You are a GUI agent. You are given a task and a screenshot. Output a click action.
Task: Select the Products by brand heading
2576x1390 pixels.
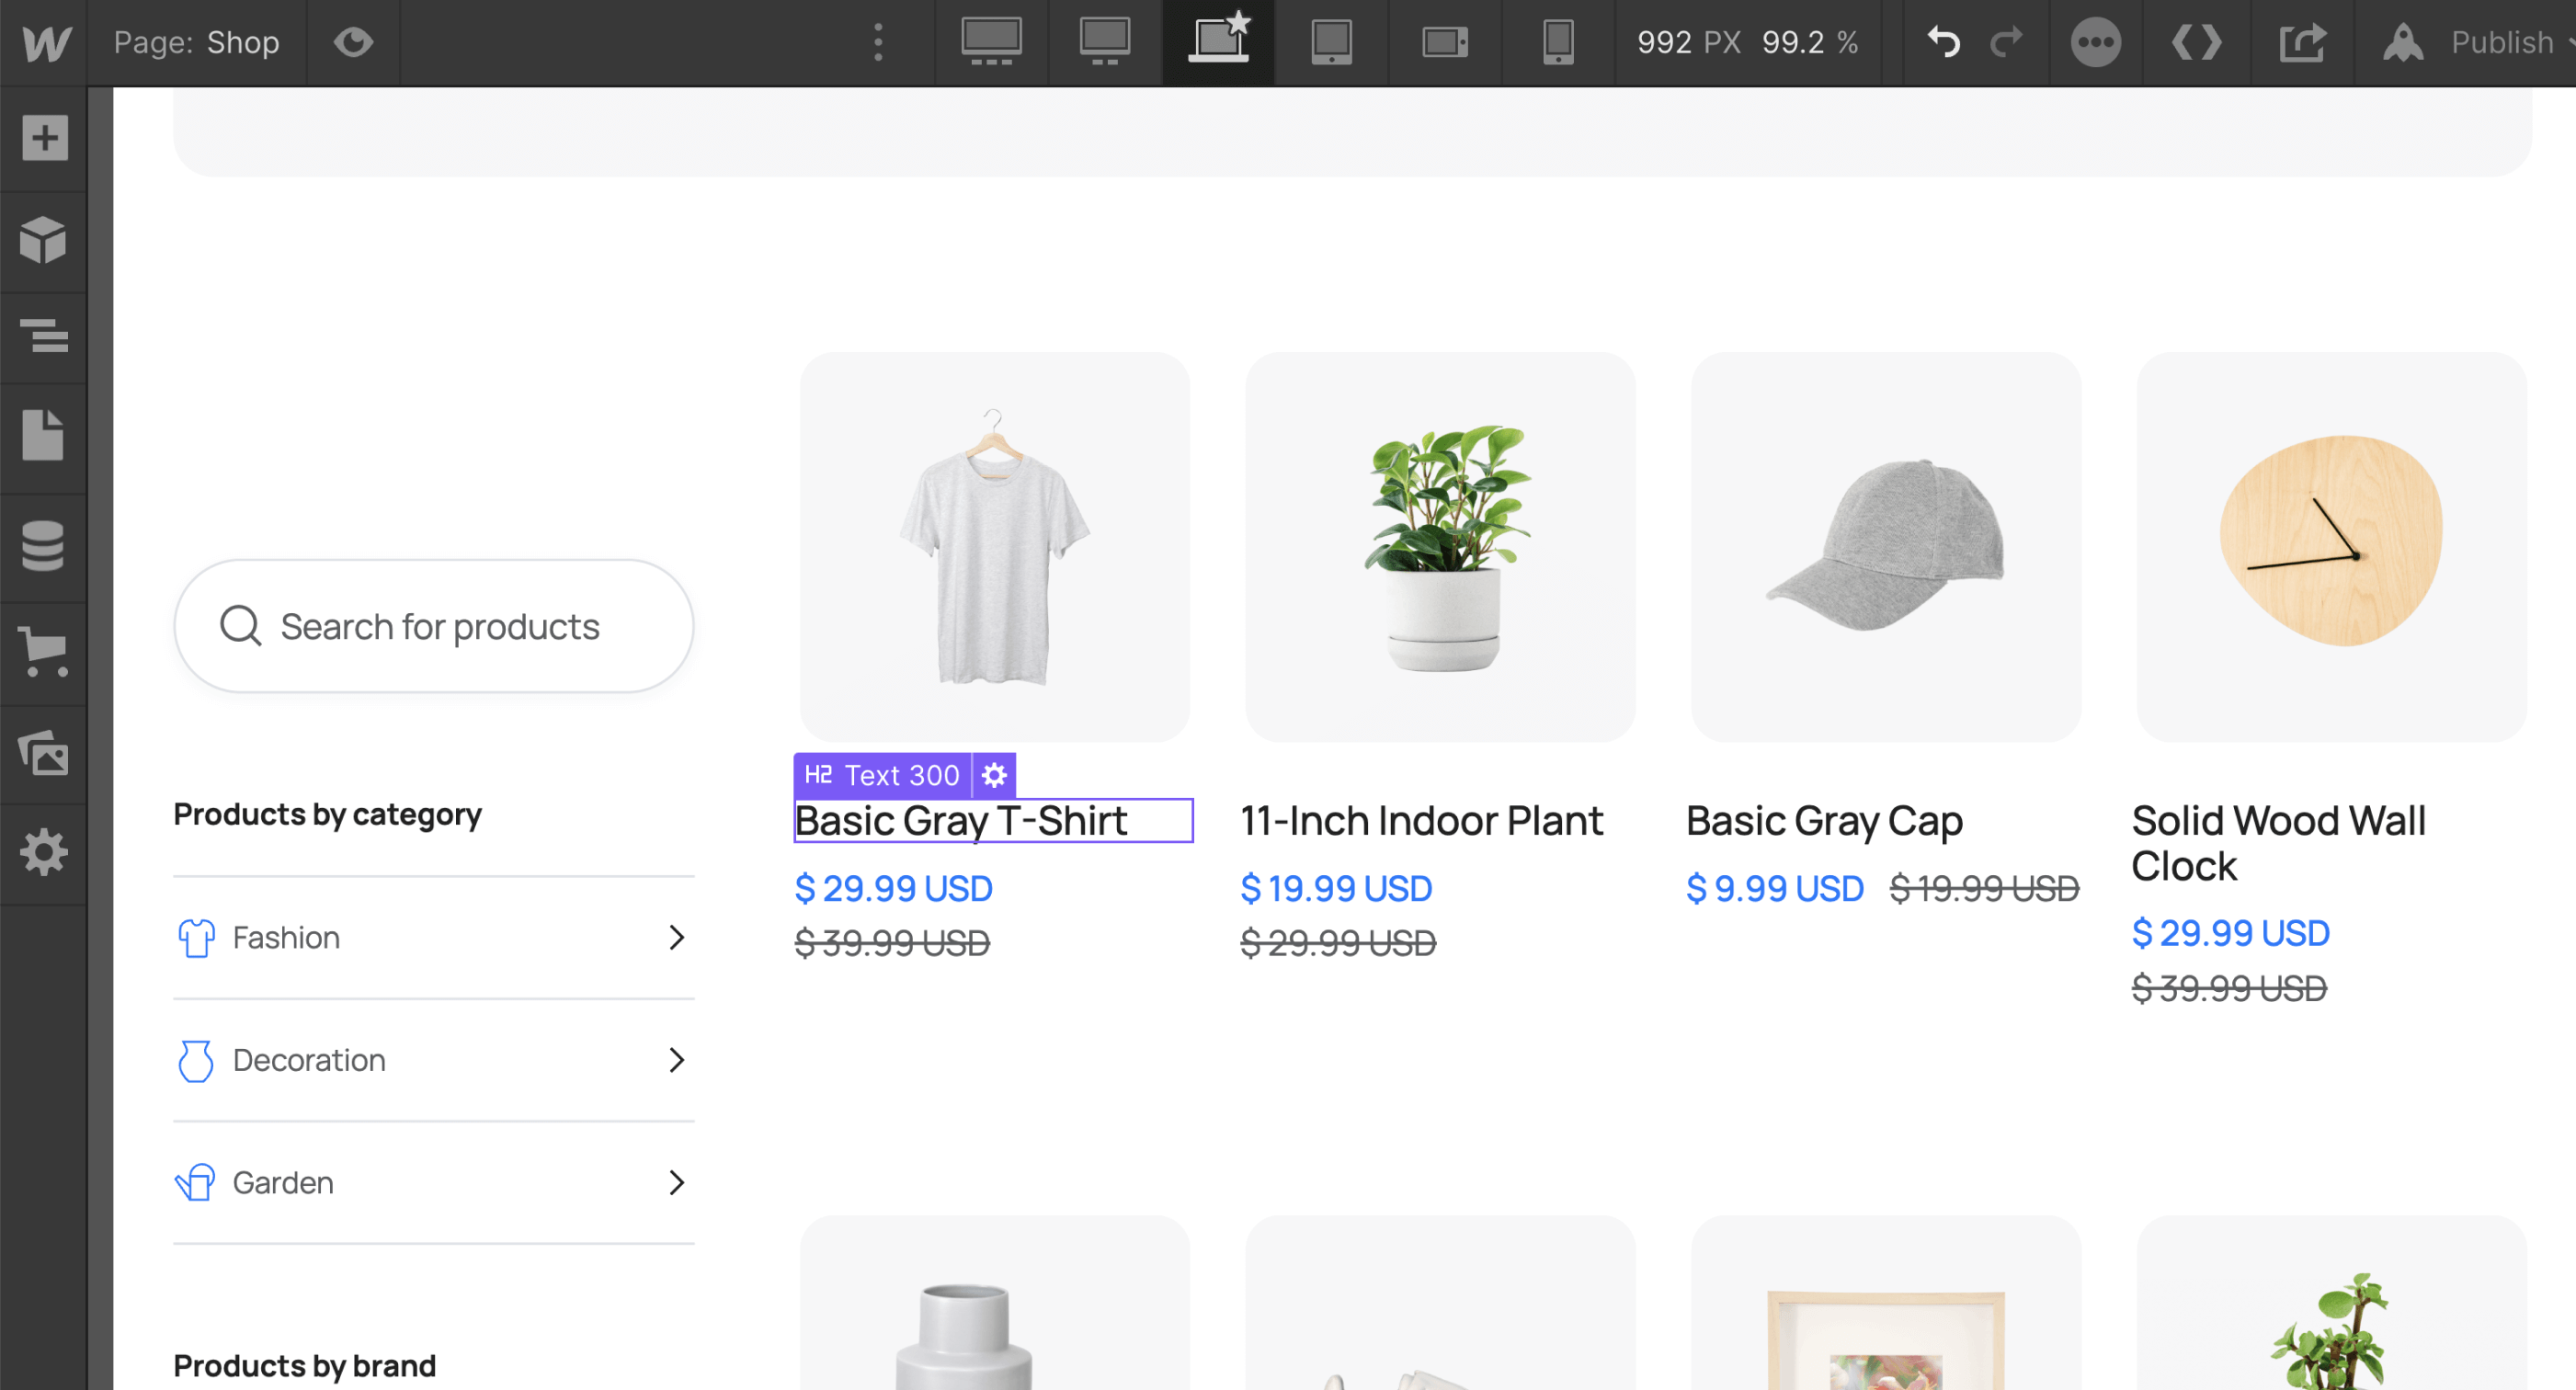[305, 1366]
